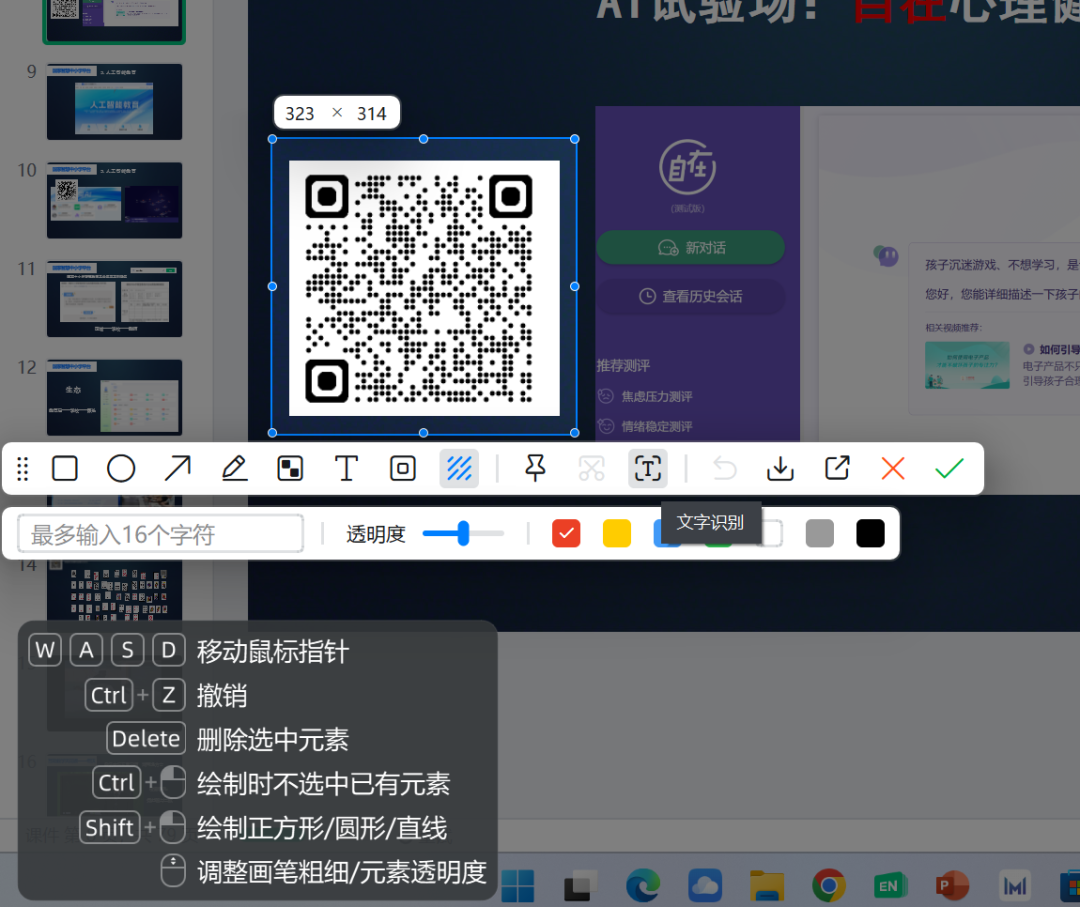Cancel the capture with the red X
This screenshot has width=1080, height=907.
[892, 468]
